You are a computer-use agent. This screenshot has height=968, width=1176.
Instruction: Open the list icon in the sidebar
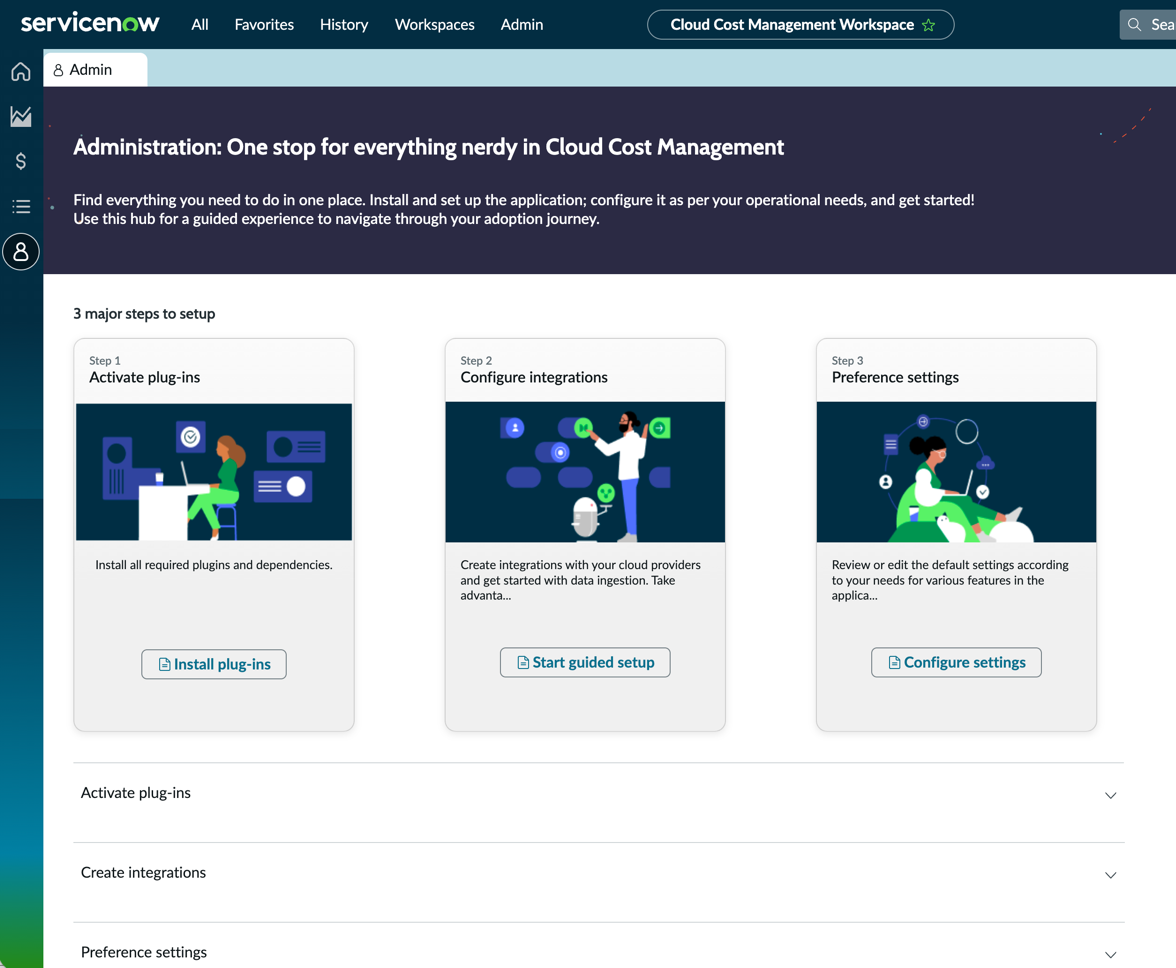coord(21,206)
